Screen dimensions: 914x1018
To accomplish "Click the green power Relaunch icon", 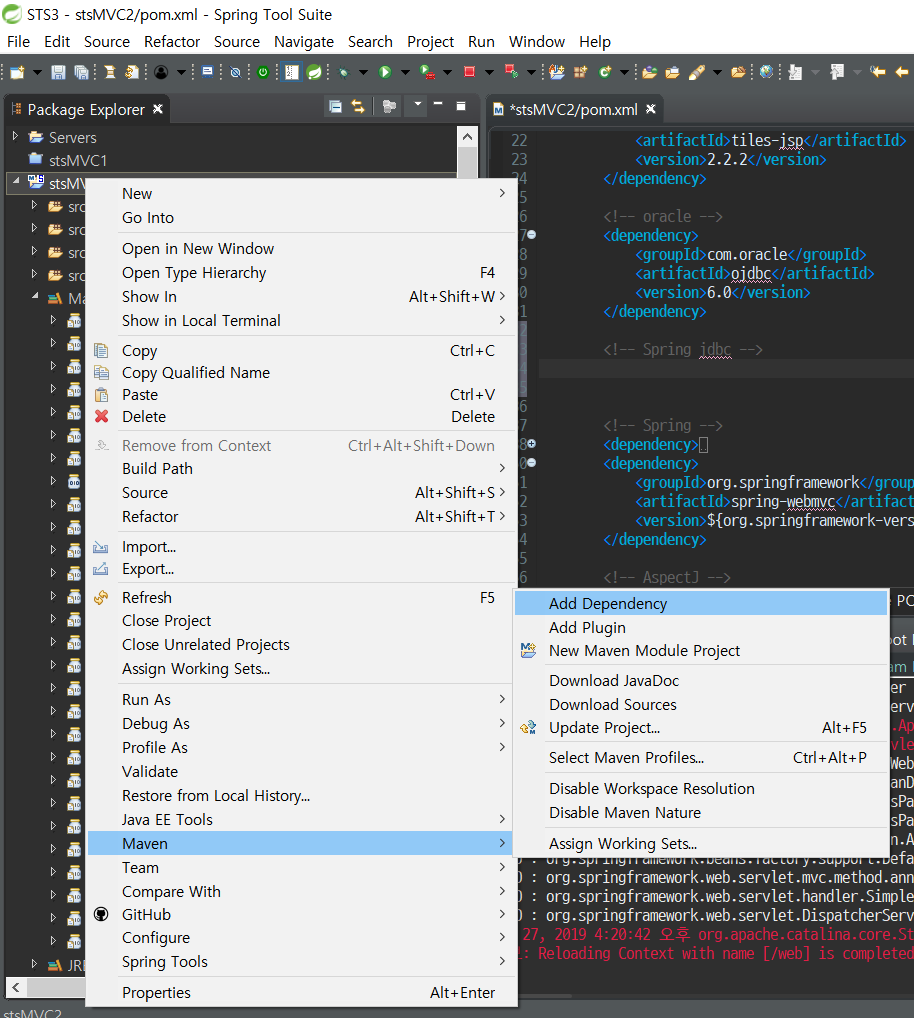I will pos(263,72).
